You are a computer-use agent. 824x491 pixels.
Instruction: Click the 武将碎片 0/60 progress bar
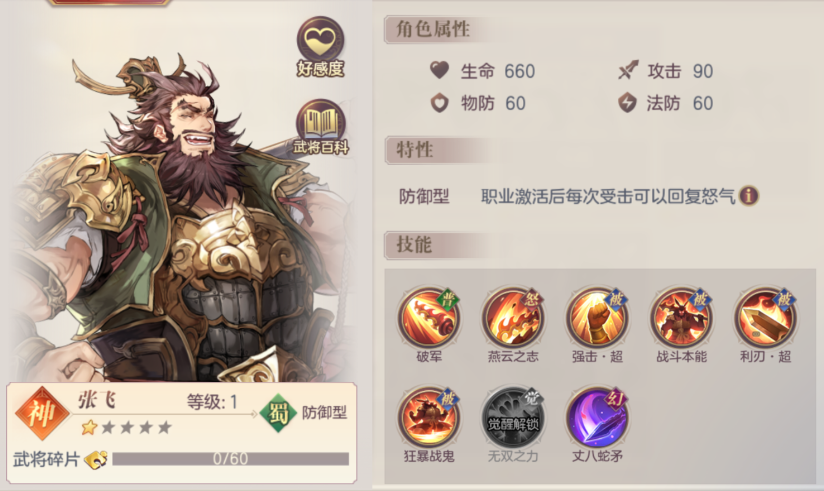[230, 459]
